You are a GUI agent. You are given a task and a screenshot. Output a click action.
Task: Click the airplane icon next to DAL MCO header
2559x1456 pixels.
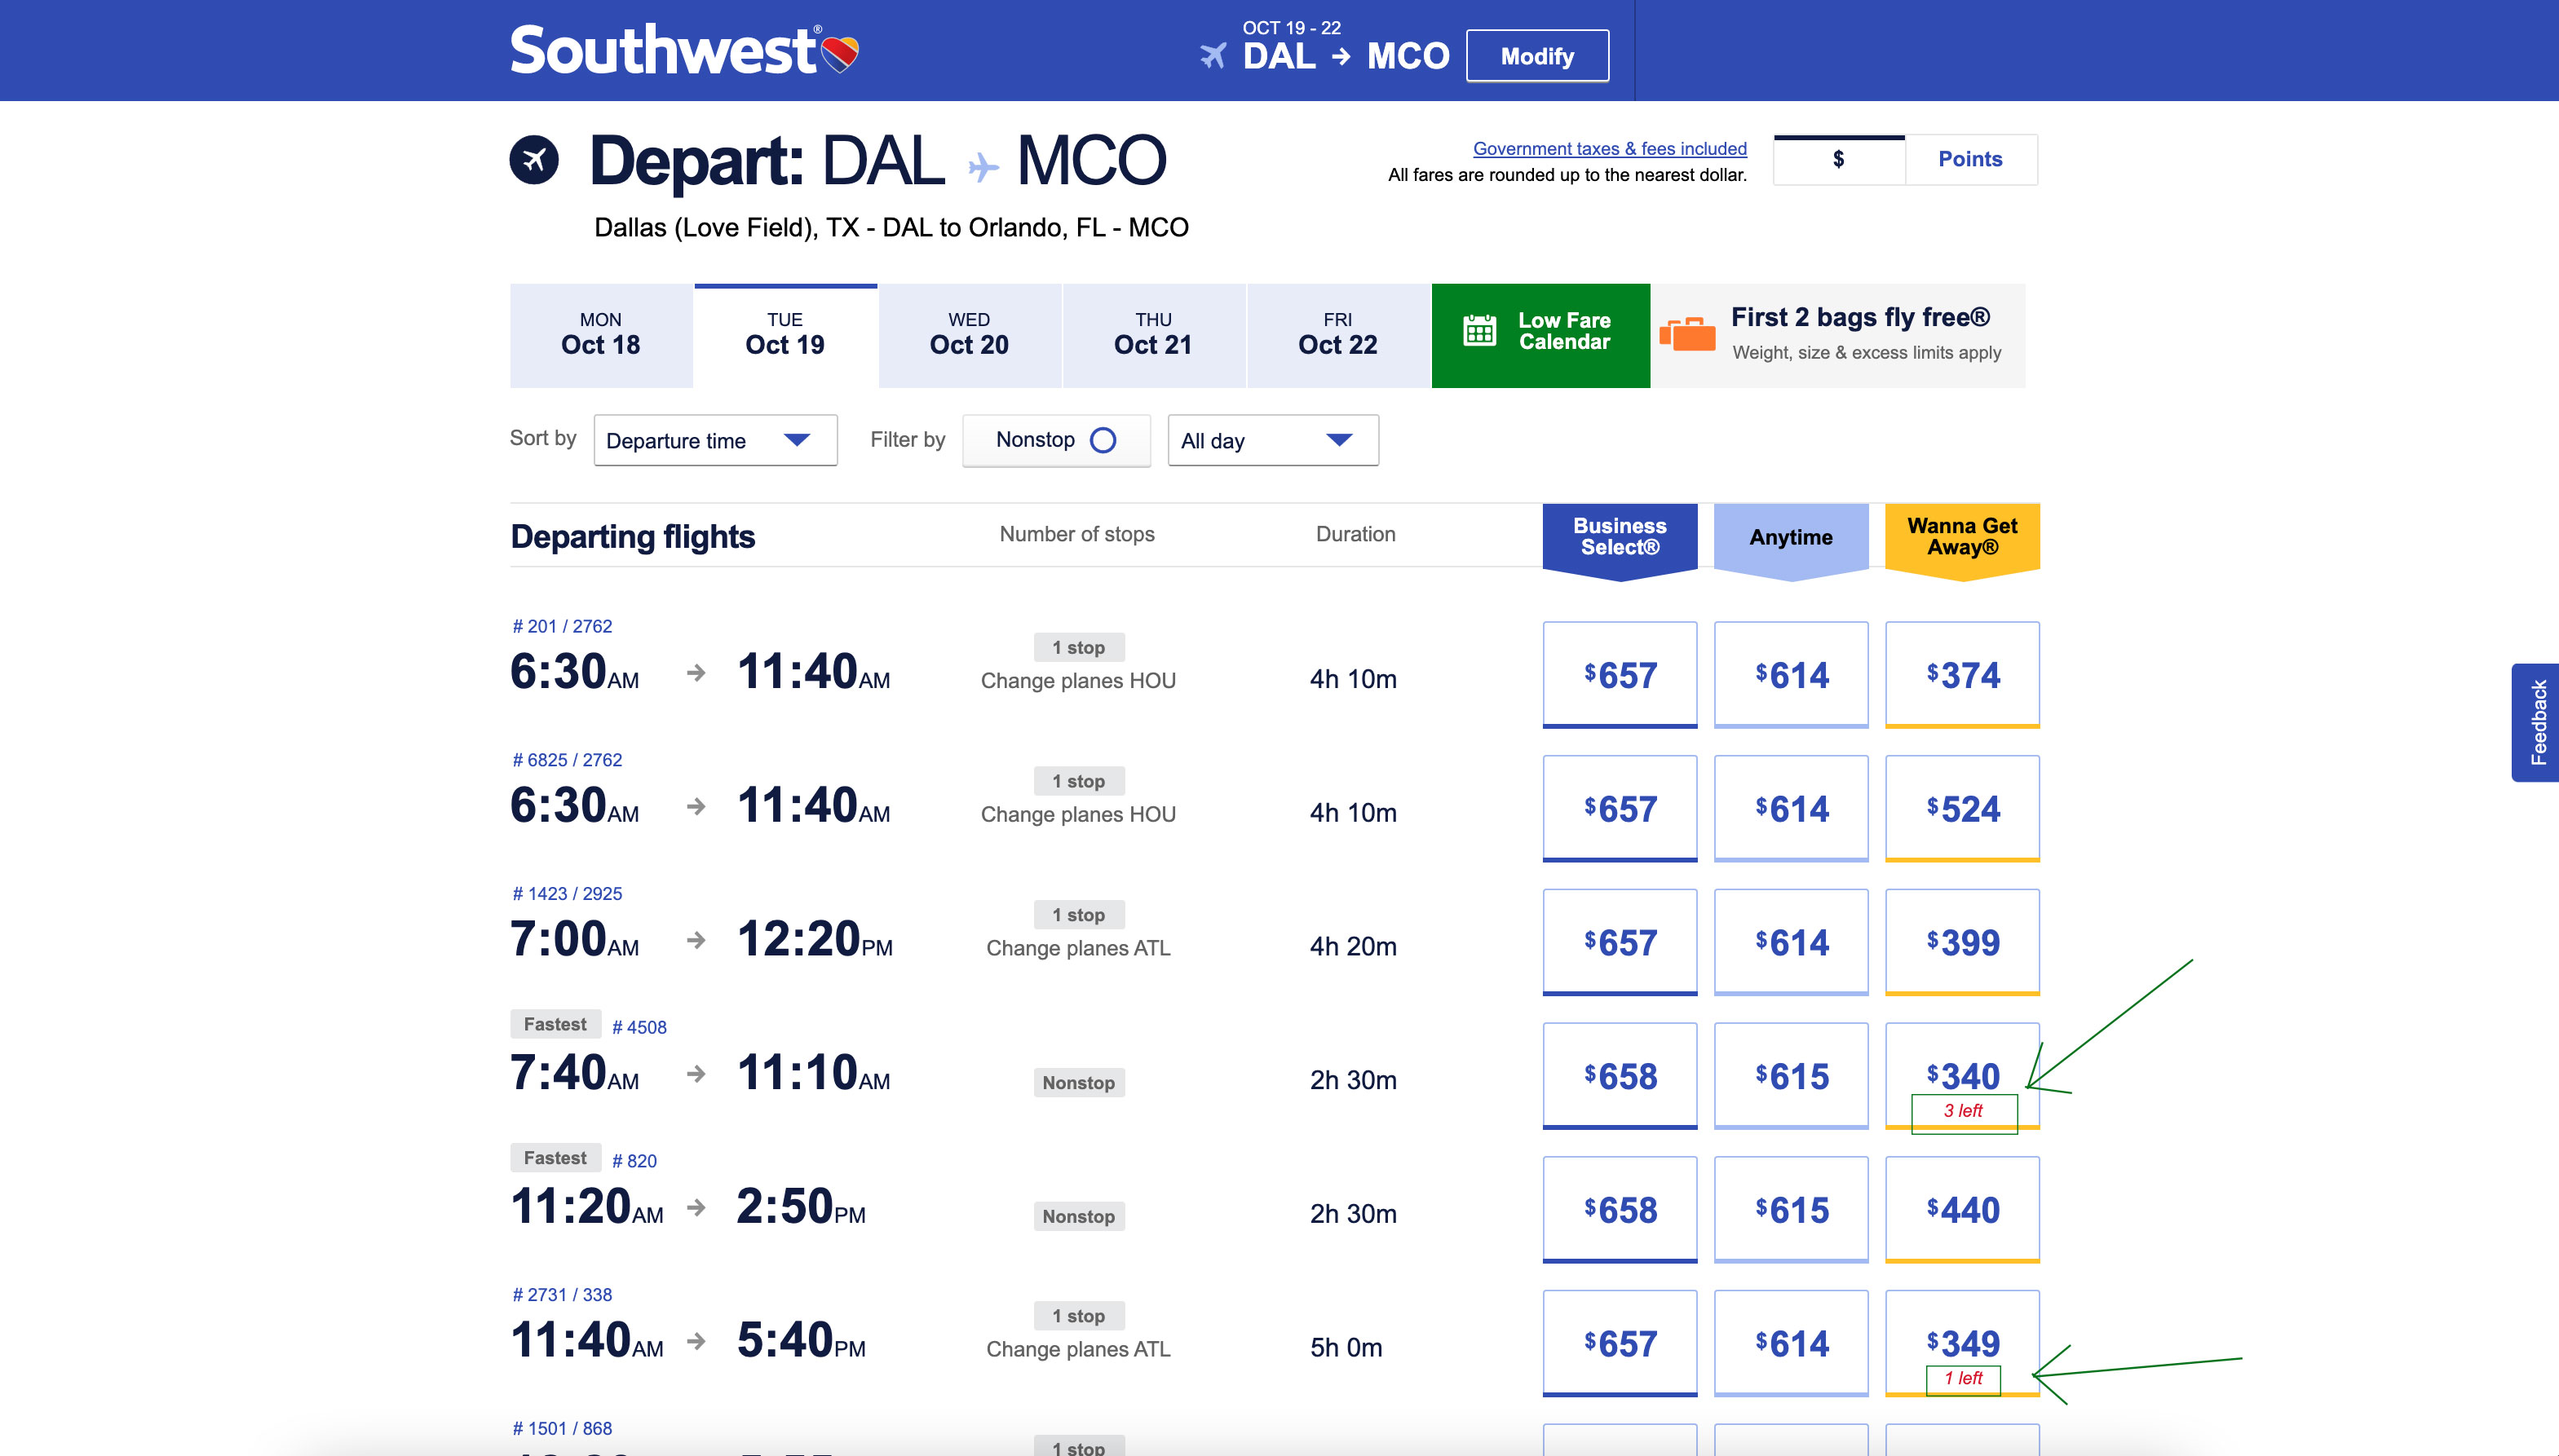pyautogui.click(x=1213, y=55)
